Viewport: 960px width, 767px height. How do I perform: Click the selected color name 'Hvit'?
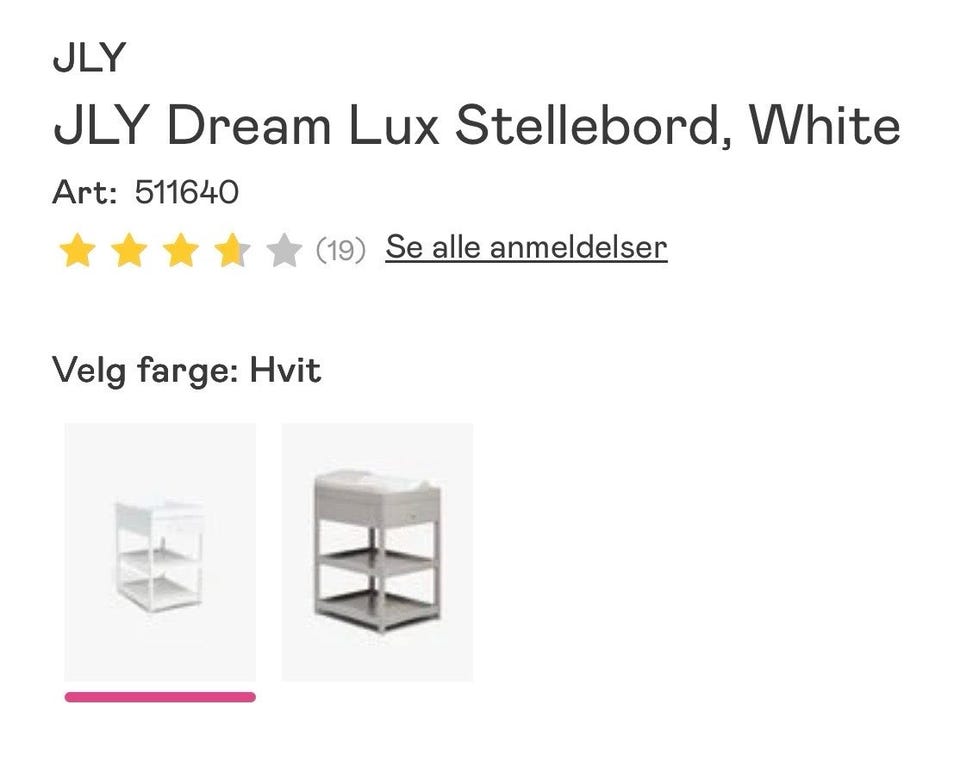[285, 371]
